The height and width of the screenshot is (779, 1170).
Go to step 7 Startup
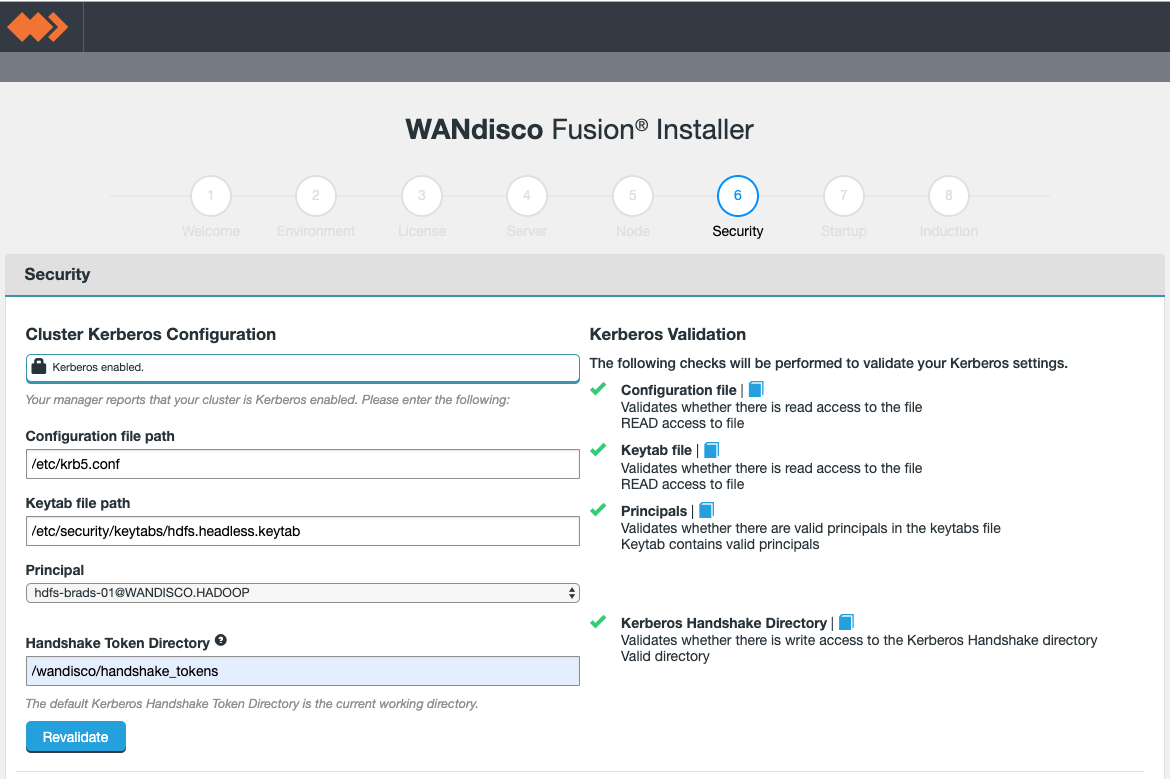coord(844,195)
